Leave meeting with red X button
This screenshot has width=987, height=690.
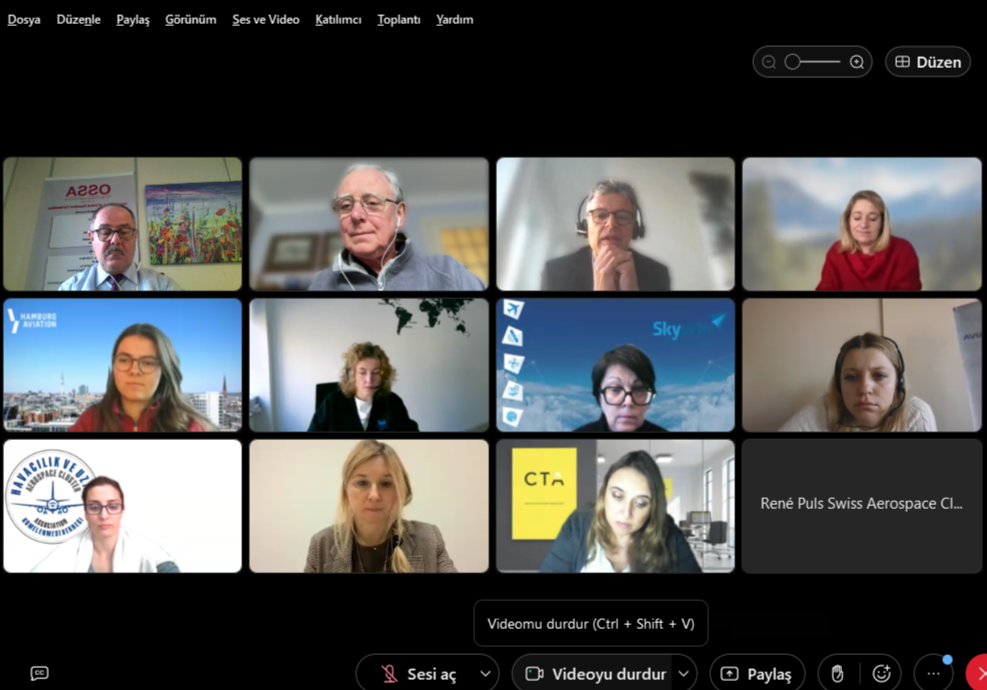click(978, 674)
